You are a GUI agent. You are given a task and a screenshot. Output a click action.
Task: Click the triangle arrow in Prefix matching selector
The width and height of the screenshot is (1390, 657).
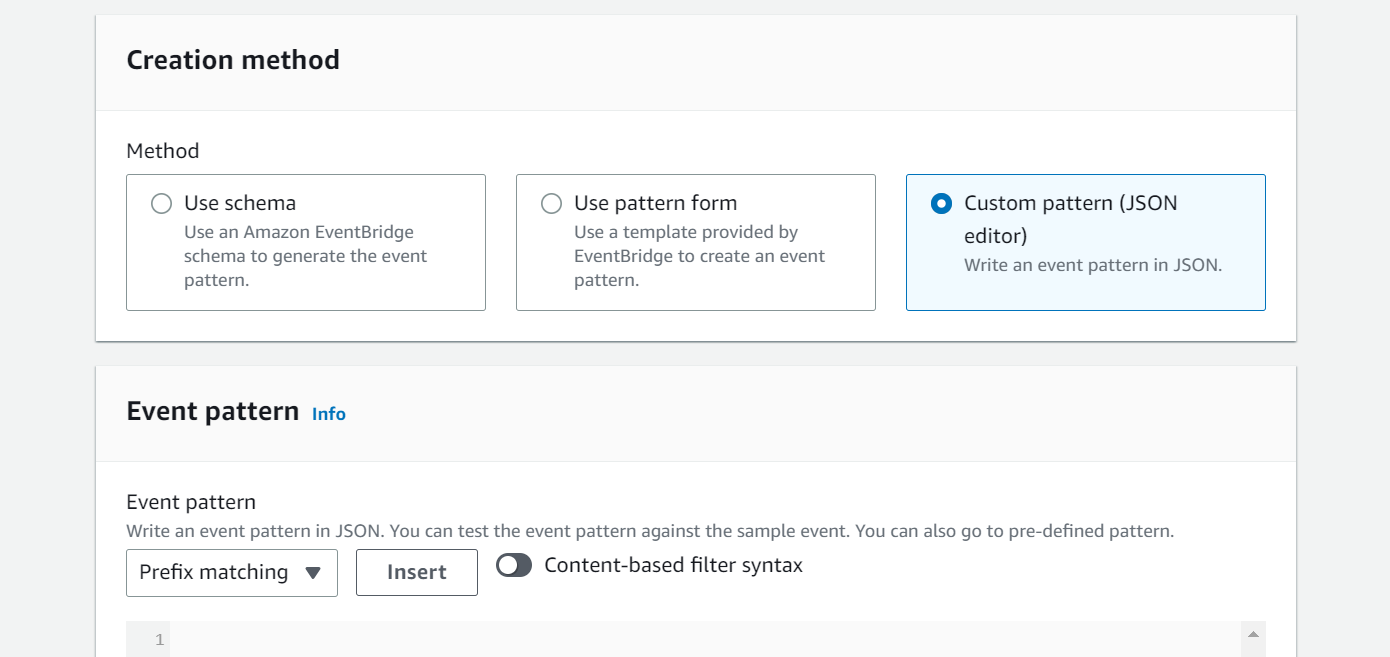tap(313, 573)
